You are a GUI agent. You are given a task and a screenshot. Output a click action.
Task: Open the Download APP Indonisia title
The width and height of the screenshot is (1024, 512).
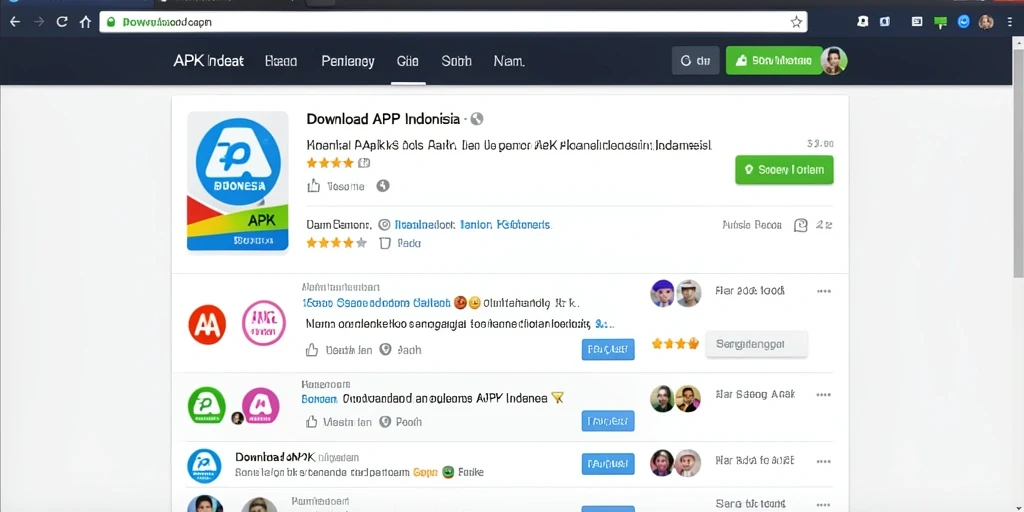(384, 119)
